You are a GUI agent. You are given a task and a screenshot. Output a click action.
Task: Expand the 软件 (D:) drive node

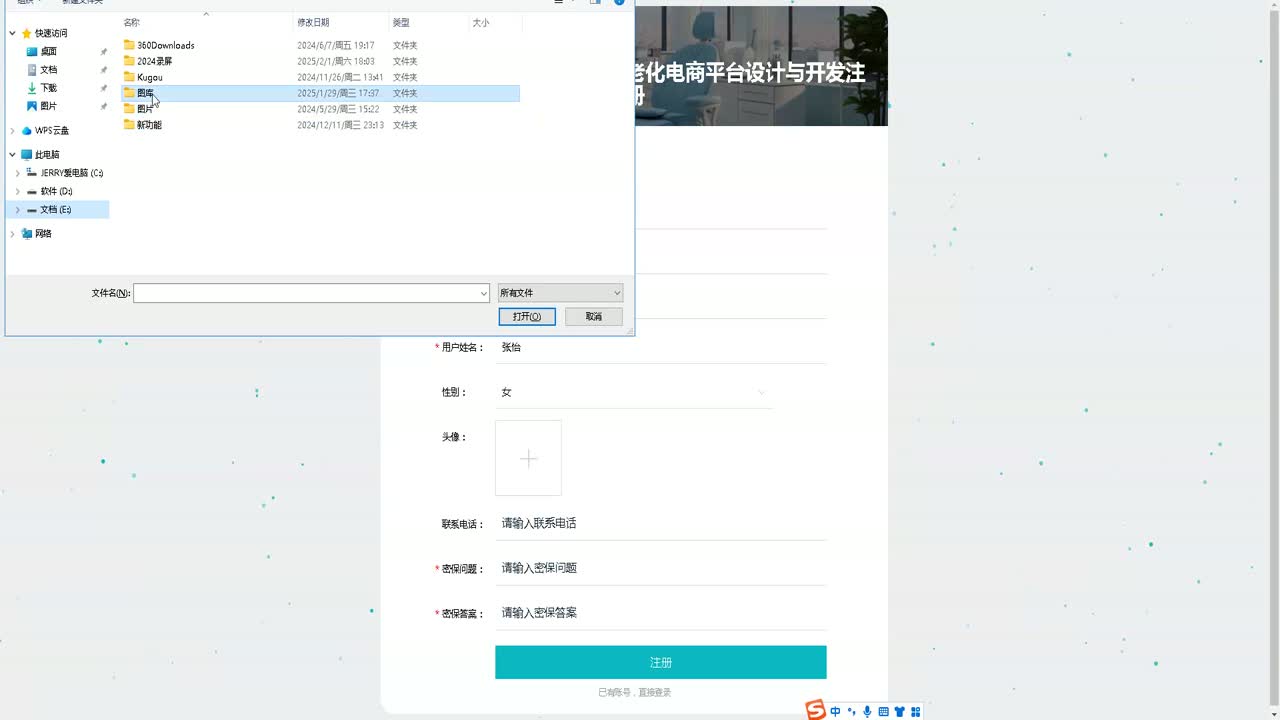click(18, 191)
